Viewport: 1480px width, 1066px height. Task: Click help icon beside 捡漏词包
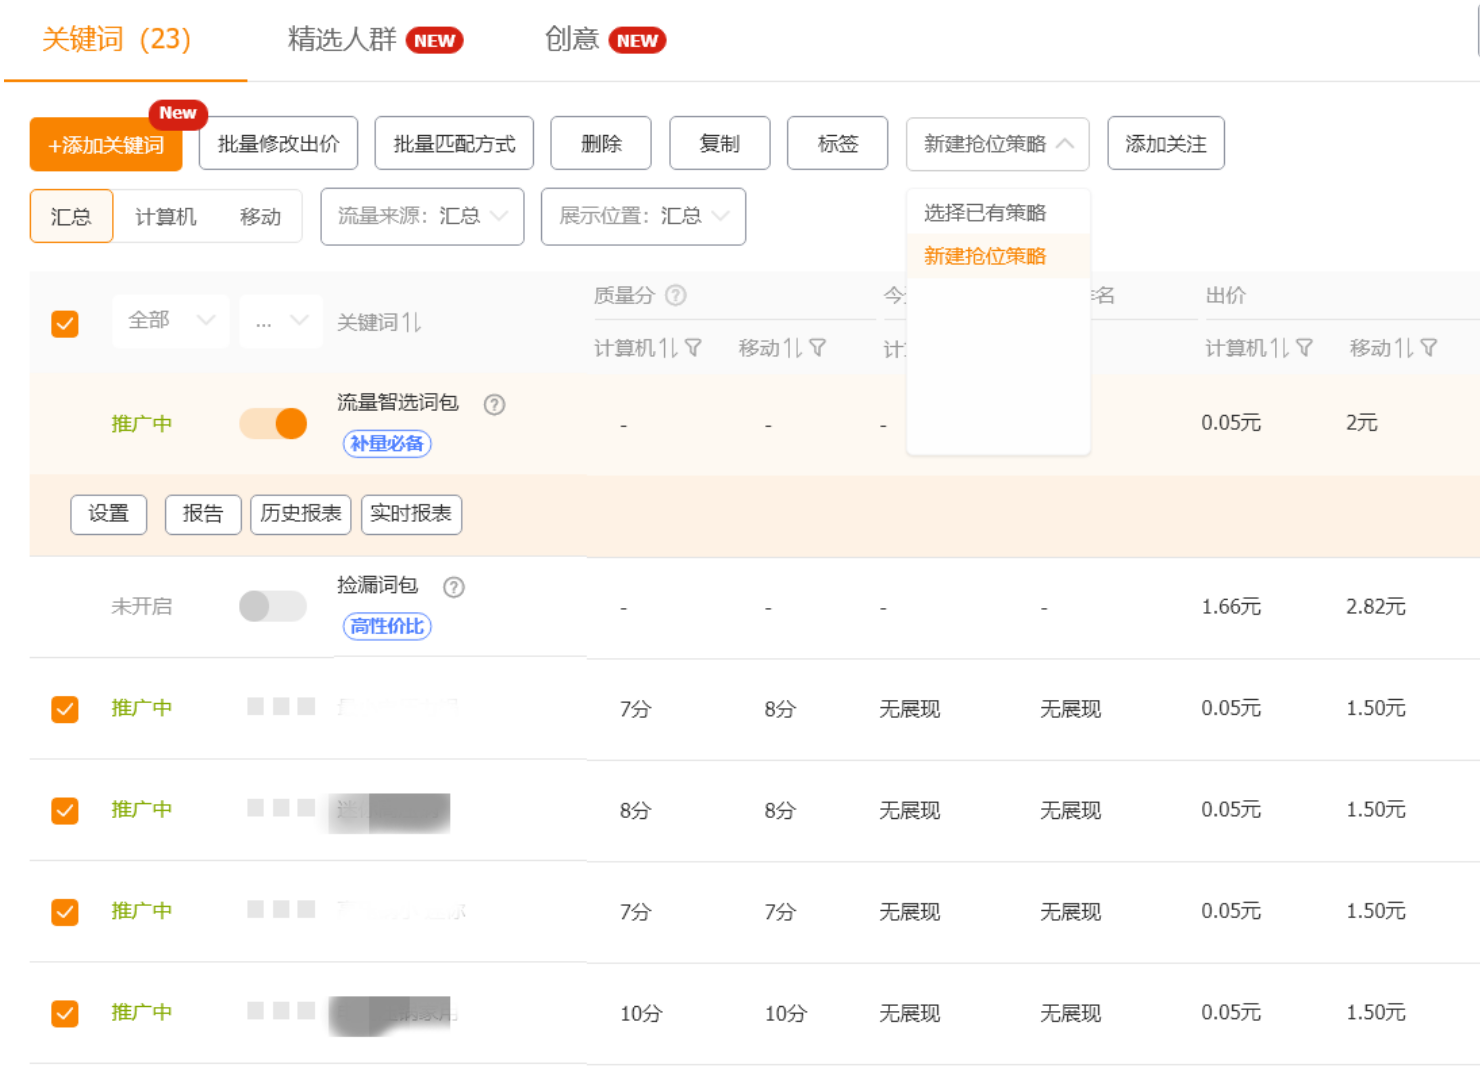454,587
